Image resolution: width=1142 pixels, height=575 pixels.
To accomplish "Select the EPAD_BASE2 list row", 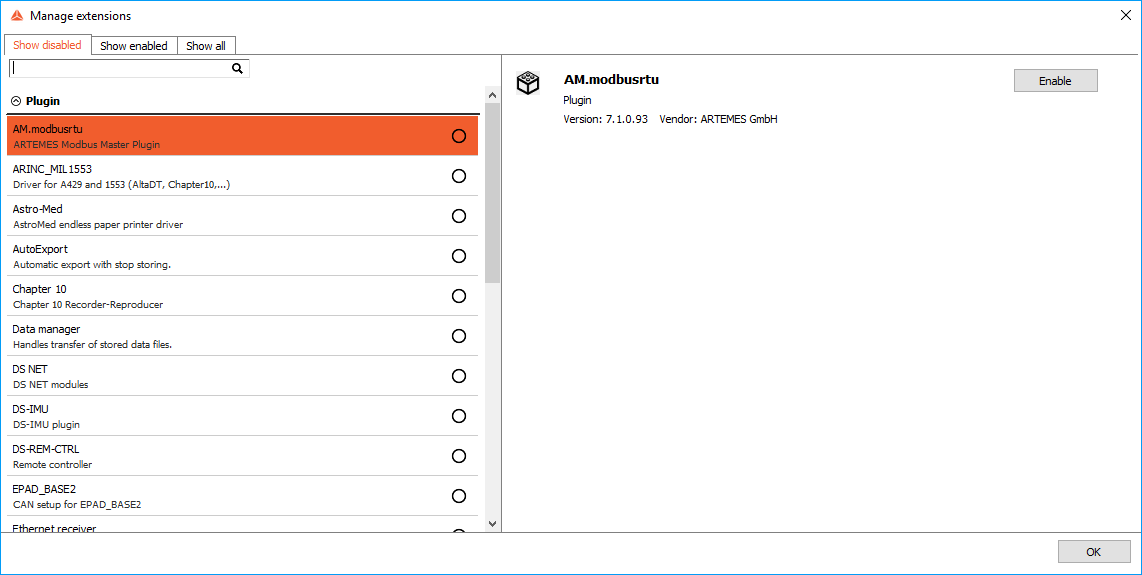I will pyautogui.click(x=243, y=496).
